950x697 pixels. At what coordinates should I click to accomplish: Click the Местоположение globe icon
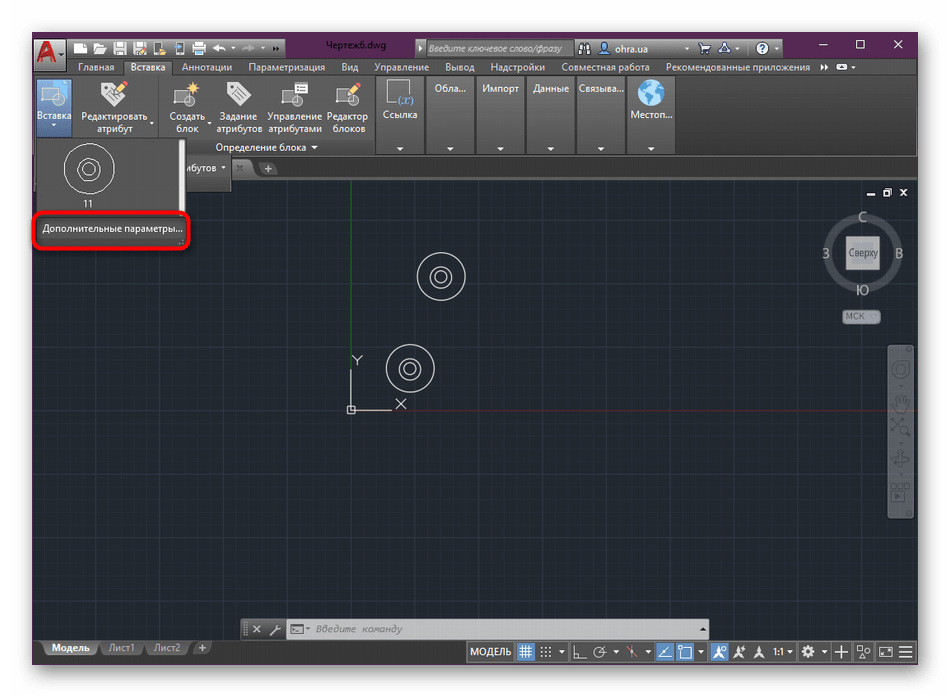(651, 94)
